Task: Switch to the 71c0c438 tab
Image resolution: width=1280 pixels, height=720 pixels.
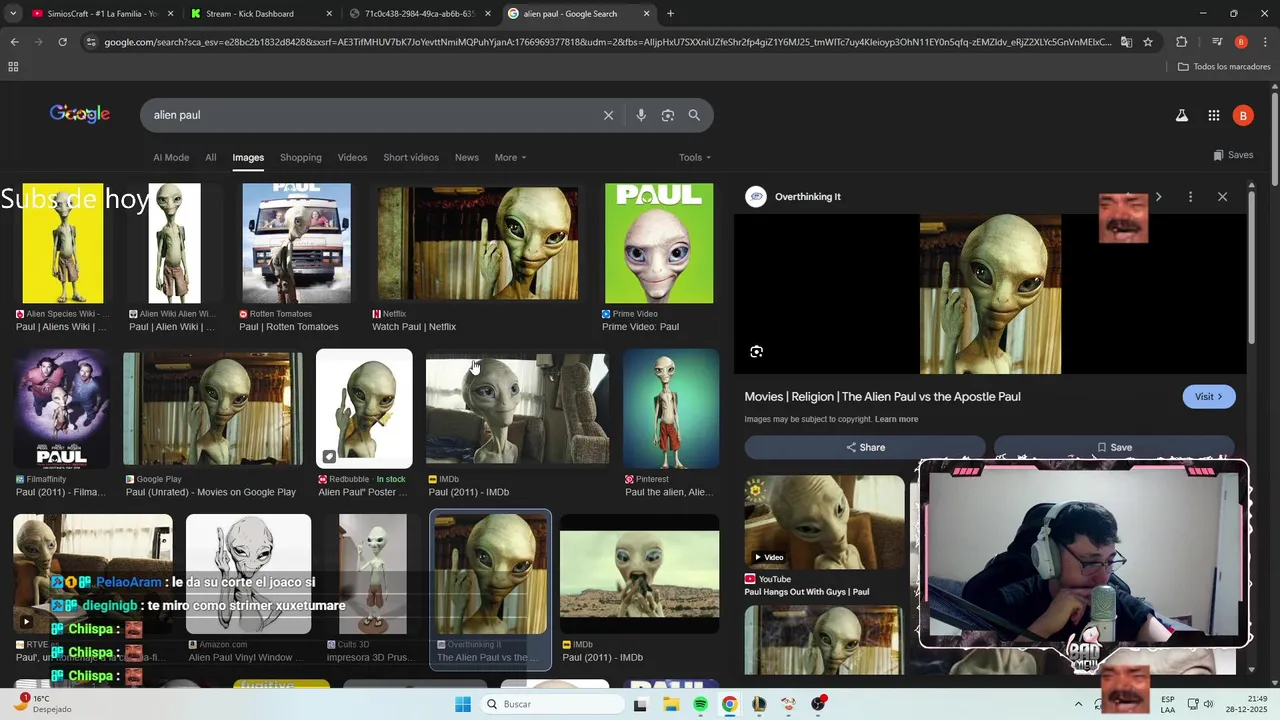Action: pos(420,14)
